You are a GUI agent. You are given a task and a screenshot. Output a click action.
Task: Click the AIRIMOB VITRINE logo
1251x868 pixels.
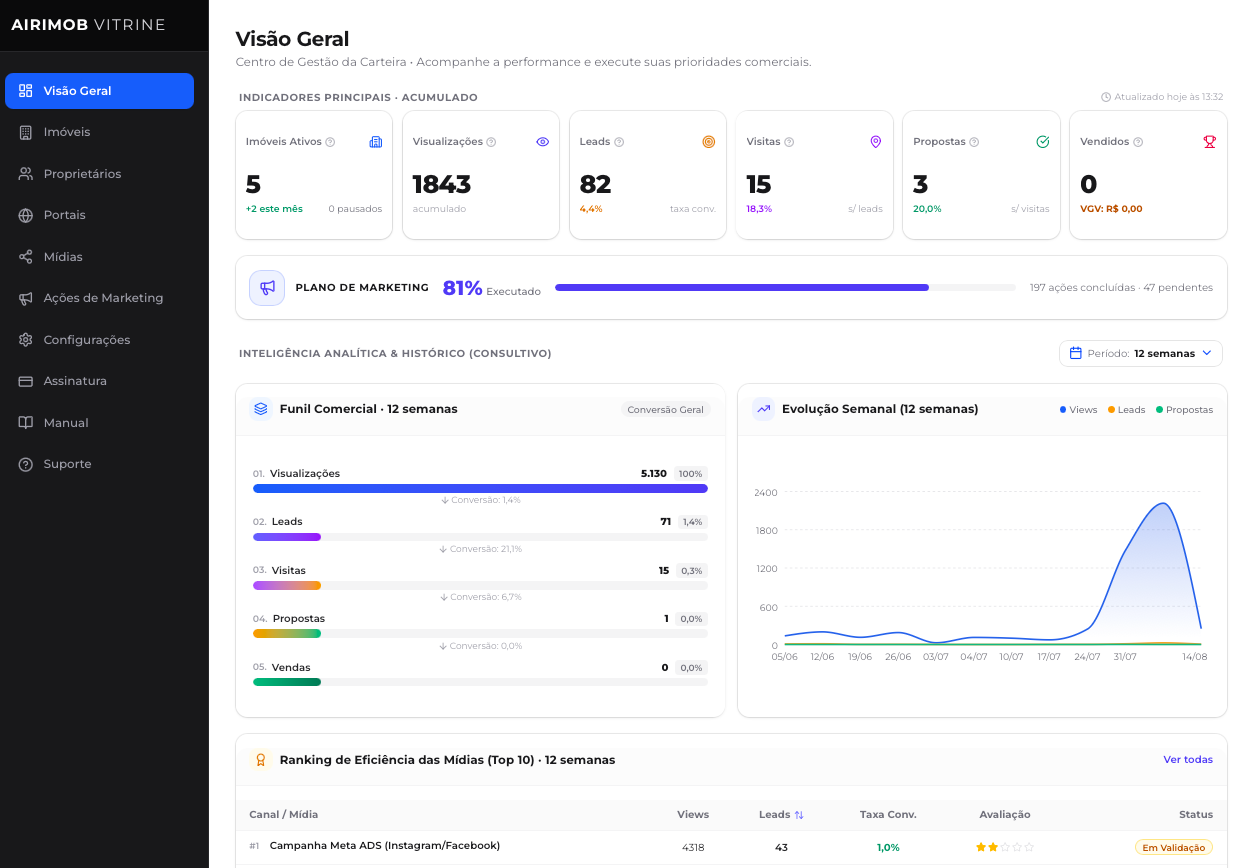88,25
